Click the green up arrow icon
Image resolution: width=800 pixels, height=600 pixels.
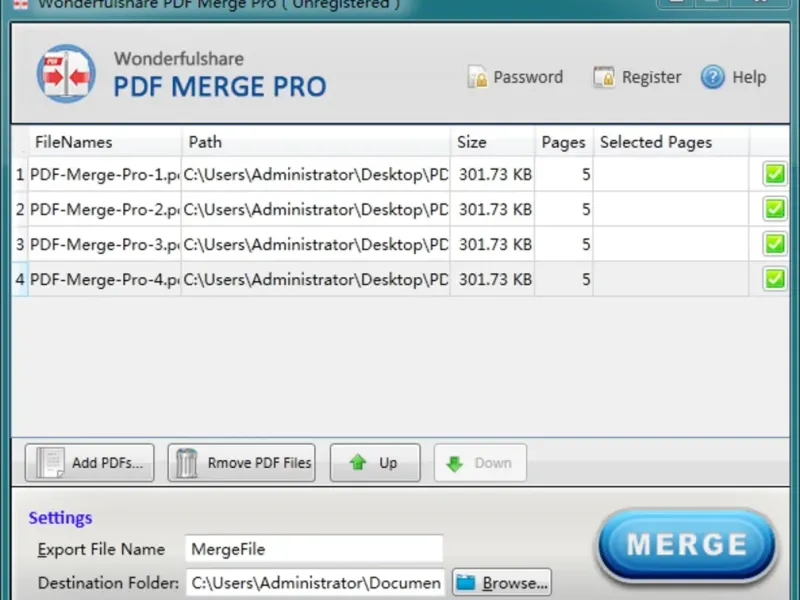[x=358, y=462]
